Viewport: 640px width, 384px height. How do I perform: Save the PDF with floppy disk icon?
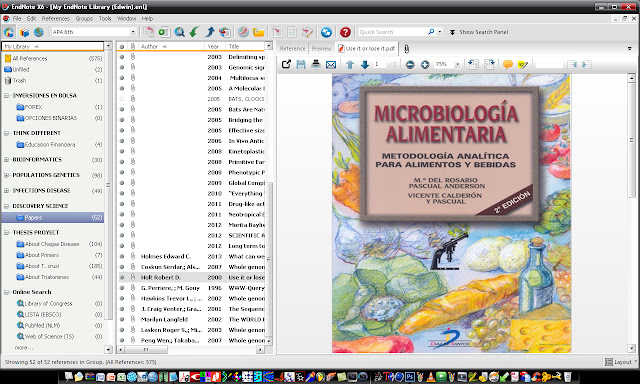tap(301, 64)
